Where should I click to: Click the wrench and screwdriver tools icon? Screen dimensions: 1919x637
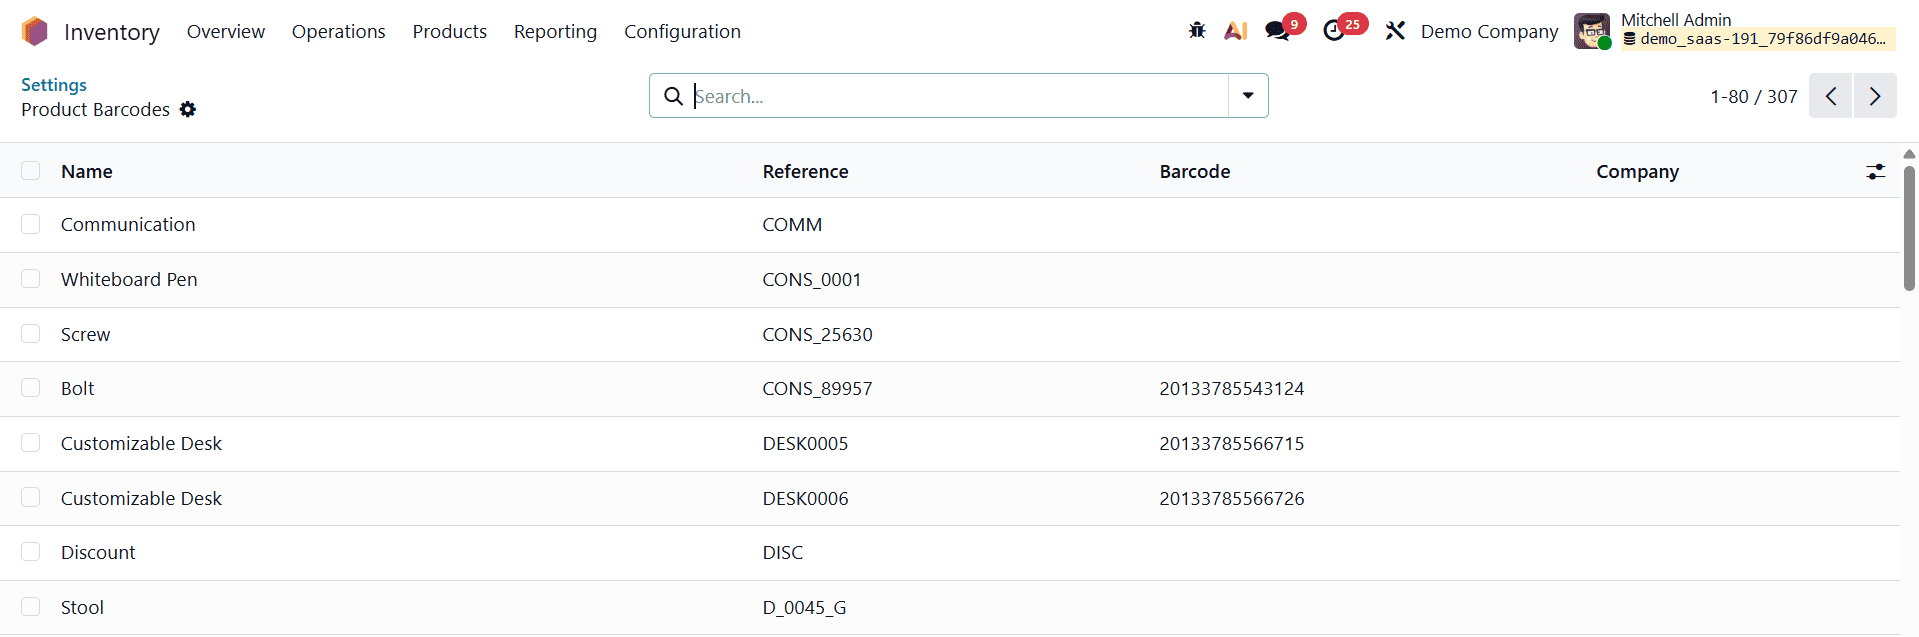pyautogui.click(x=1395, y=31)
